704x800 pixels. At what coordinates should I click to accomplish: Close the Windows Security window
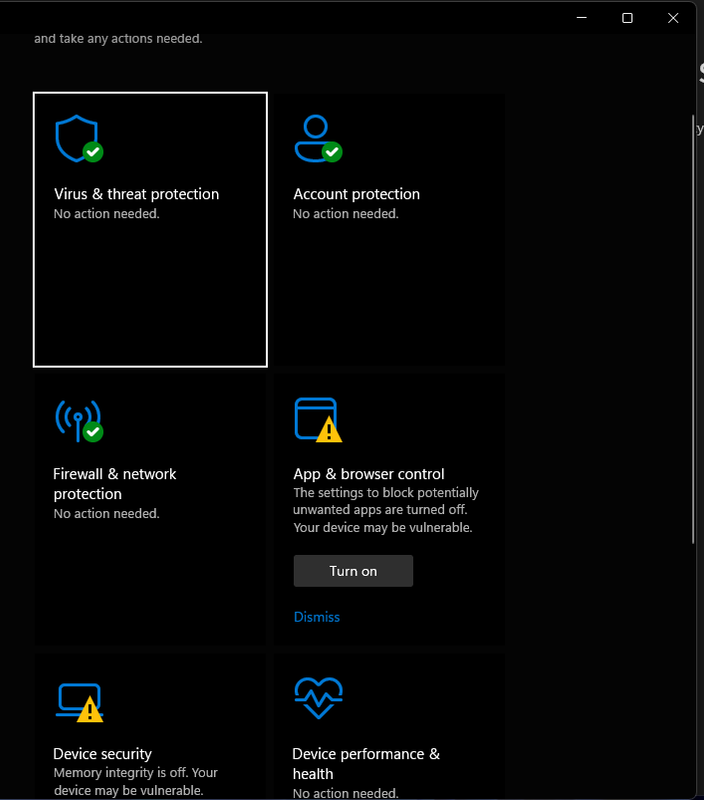(x=673, y=18)
